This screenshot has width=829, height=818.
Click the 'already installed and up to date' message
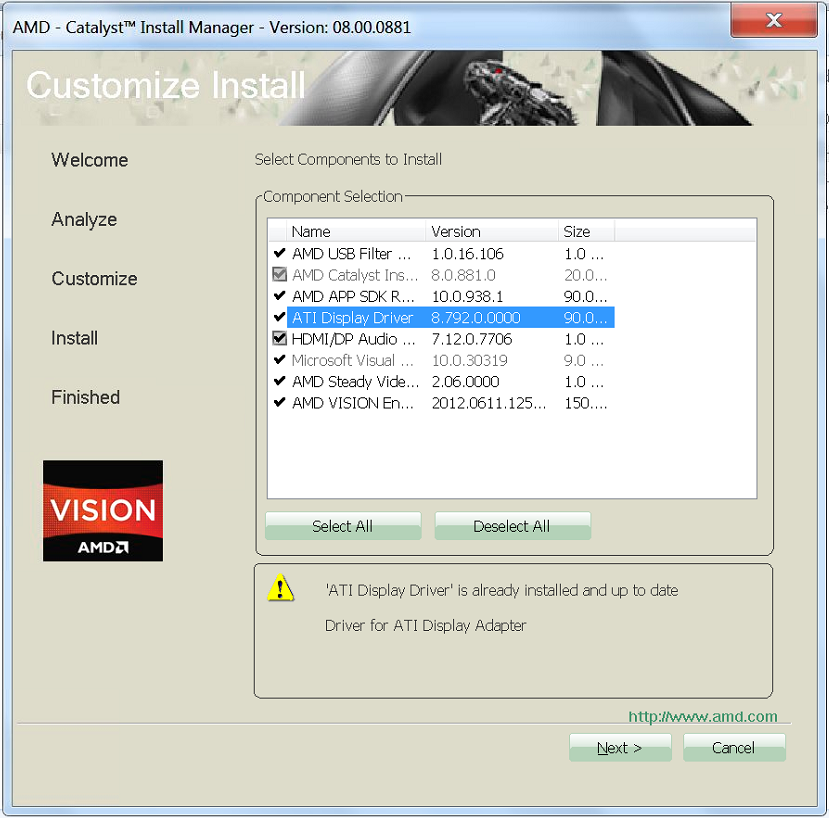coord(502,590)
